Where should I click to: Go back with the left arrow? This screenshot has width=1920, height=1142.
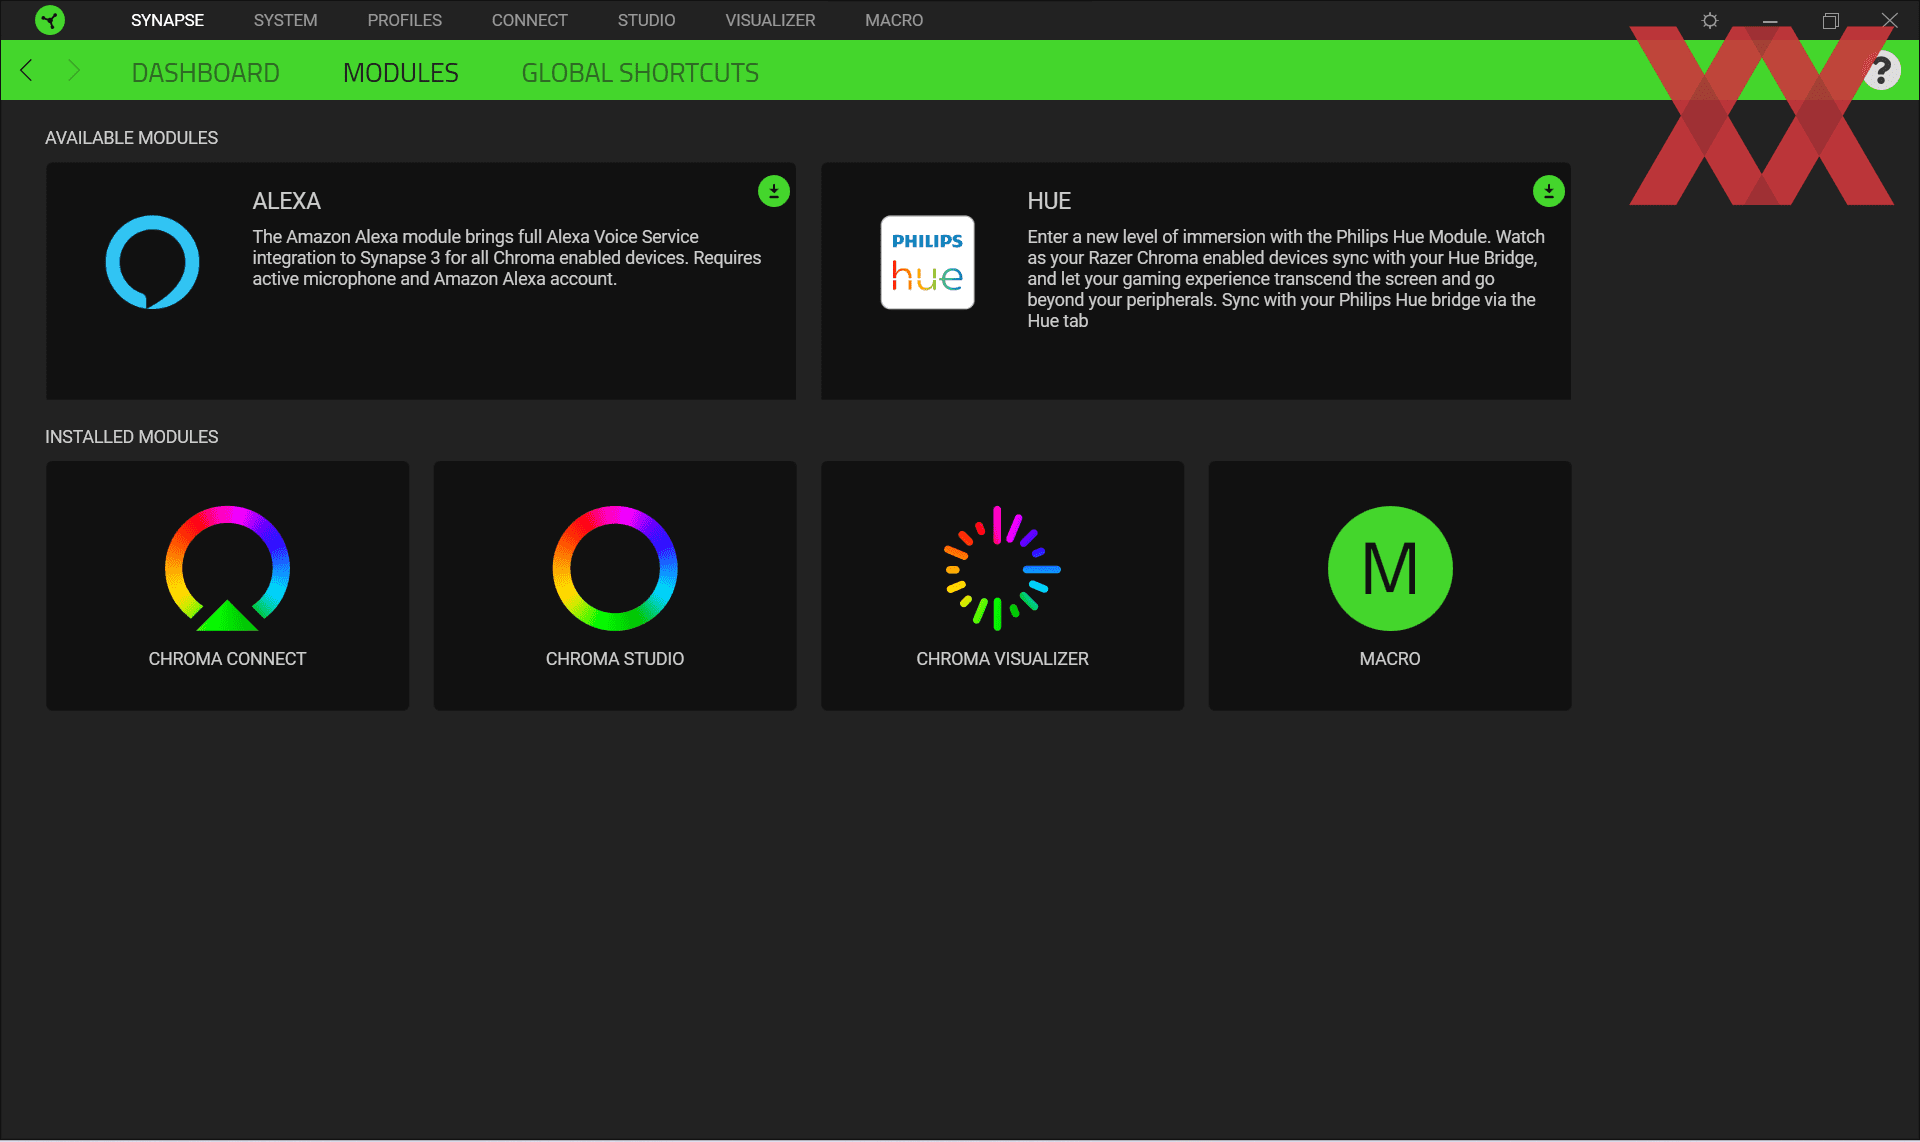(27, 70)
